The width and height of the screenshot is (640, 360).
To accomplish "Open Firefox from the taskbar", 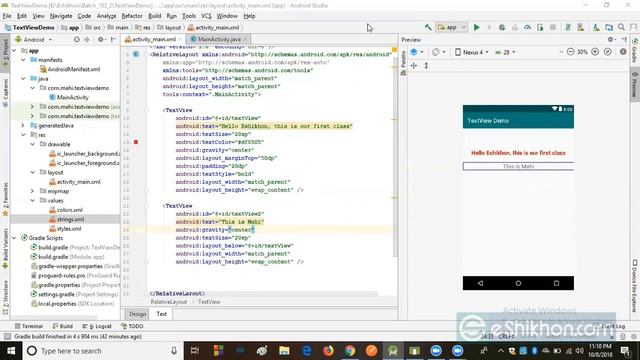I will coord(328,351).
